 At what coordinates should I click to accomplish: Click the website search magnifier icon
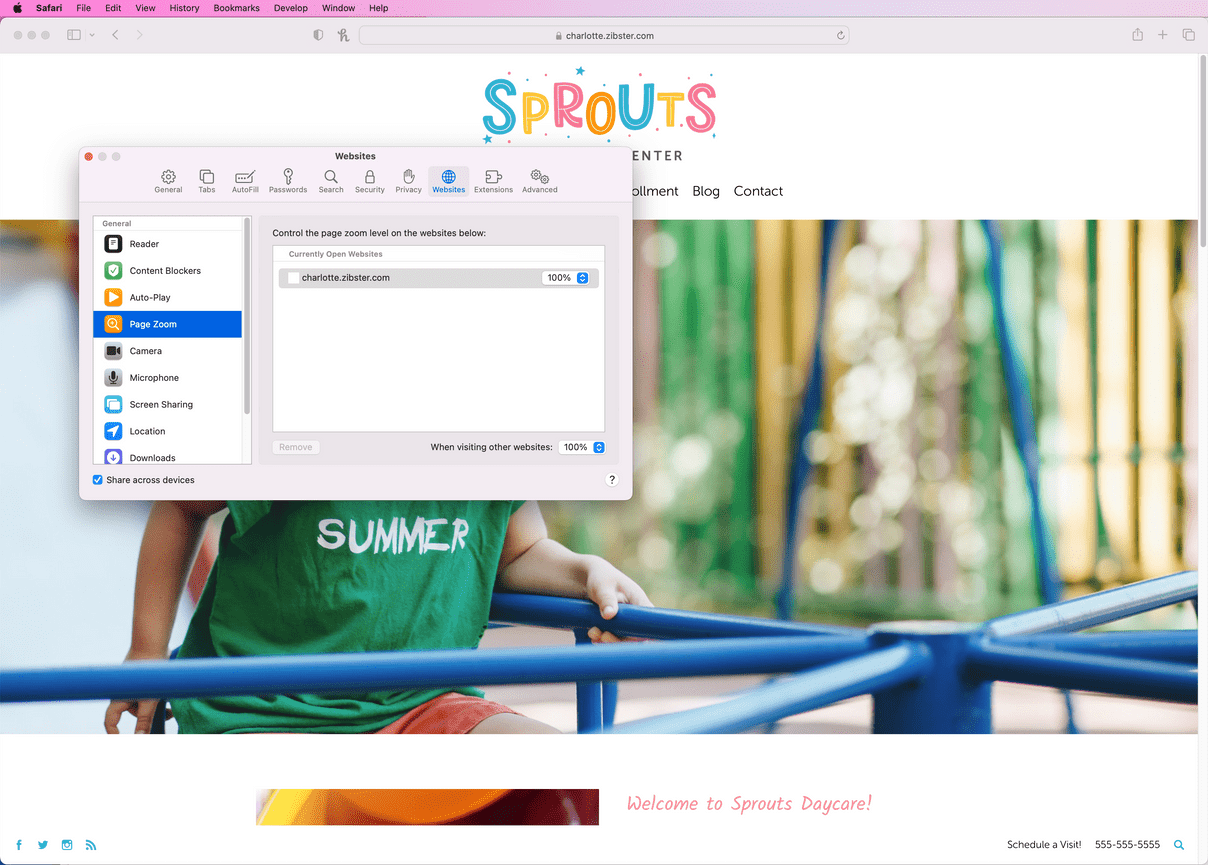pos(1179,845)
